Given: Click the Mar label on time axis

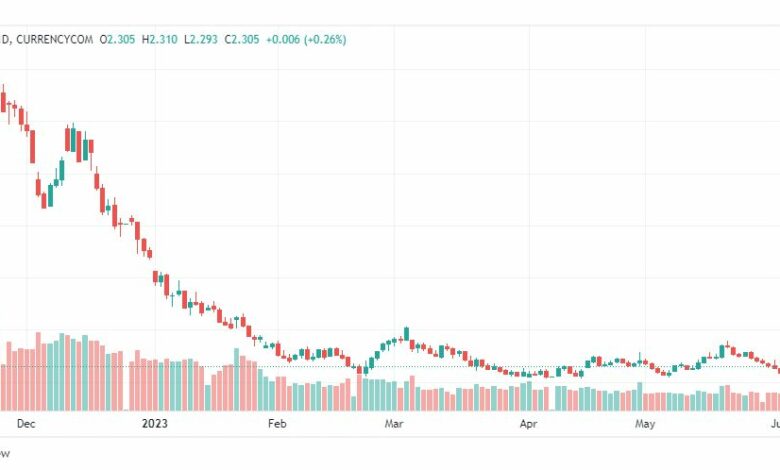Looking at the screenshot, I should point(393,424).
